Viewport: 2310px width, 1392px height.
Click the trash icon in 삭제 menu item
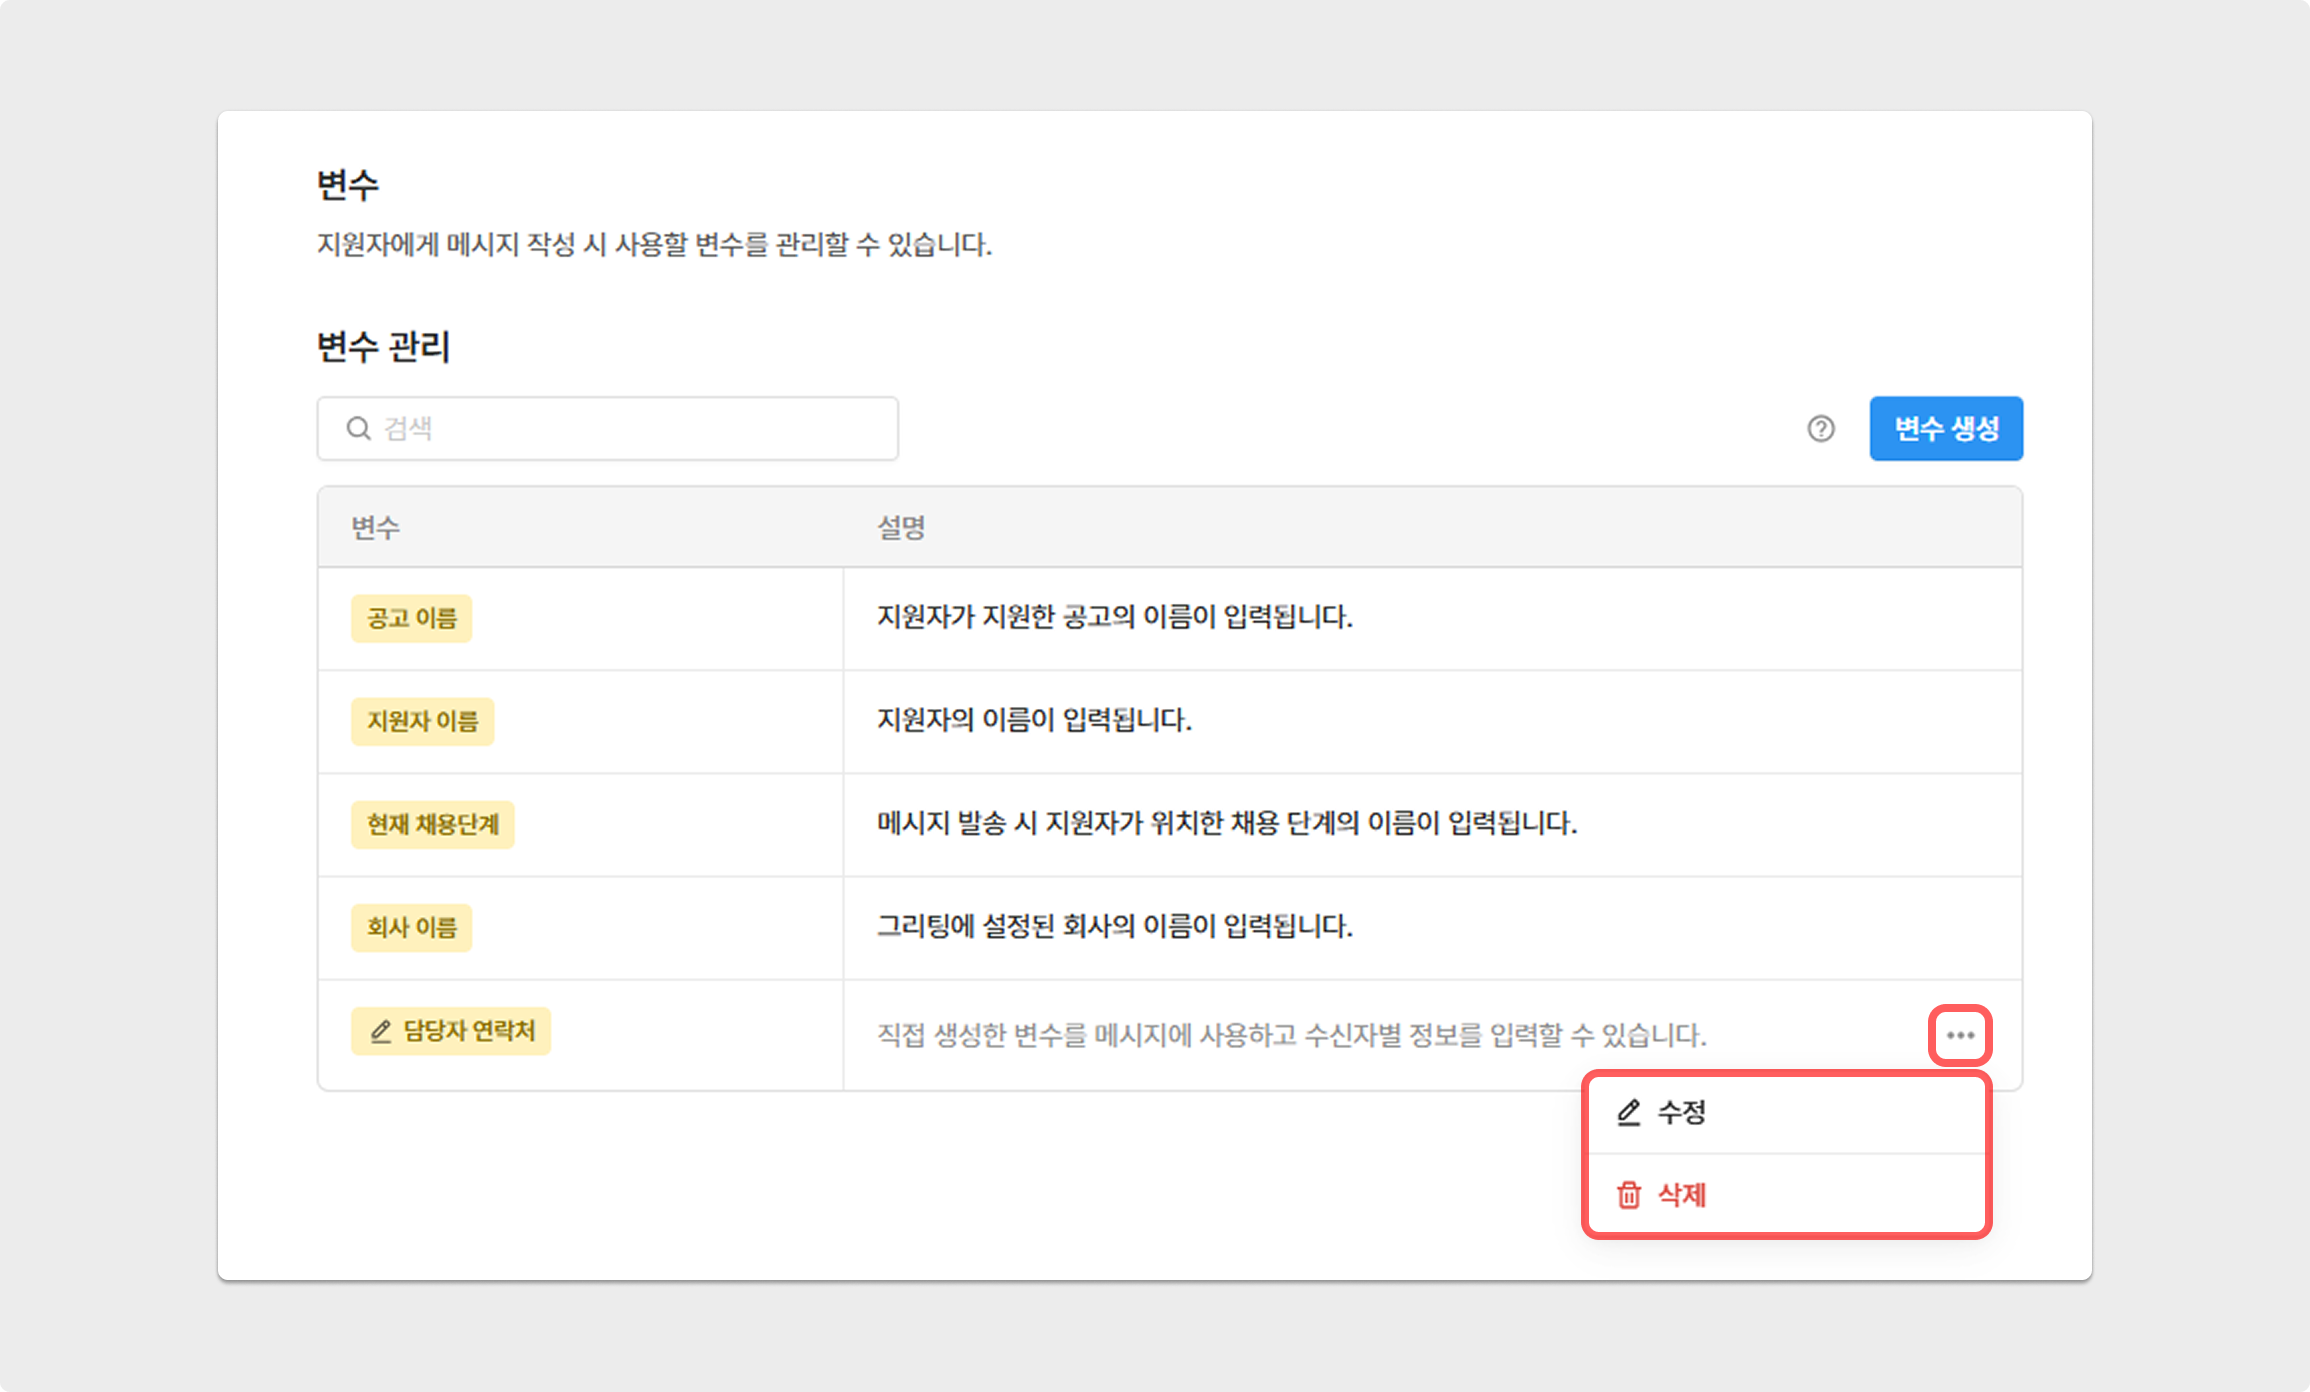click(x=1628, y=1195)
